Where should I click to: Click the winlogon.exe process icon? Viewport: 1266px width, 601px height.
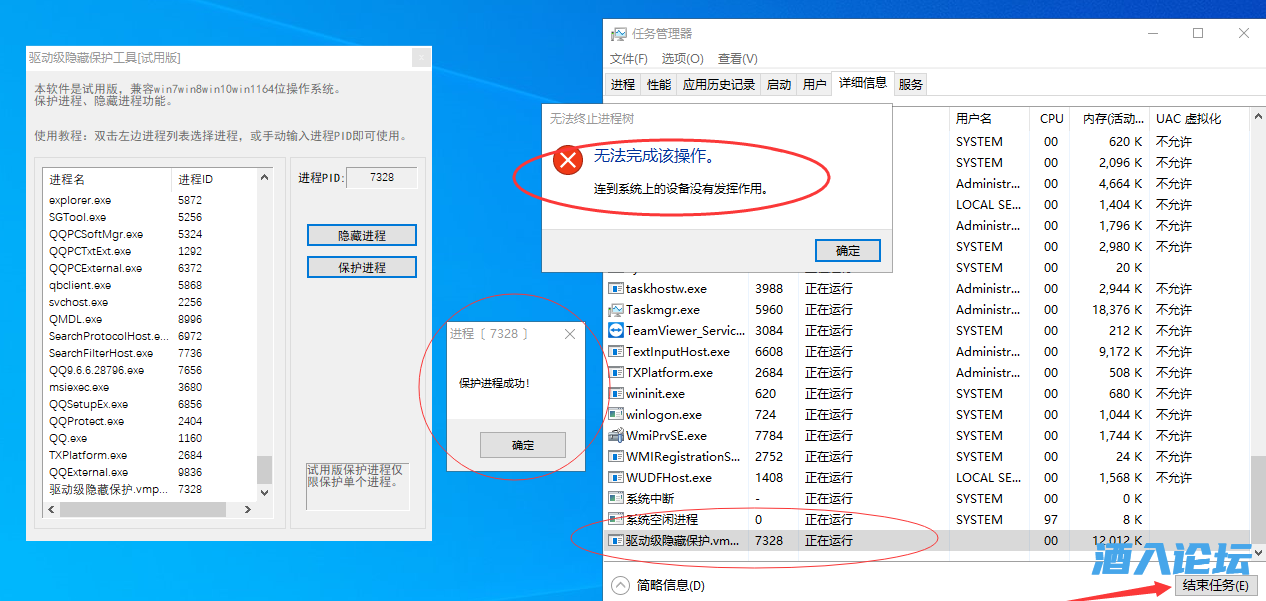616,415
